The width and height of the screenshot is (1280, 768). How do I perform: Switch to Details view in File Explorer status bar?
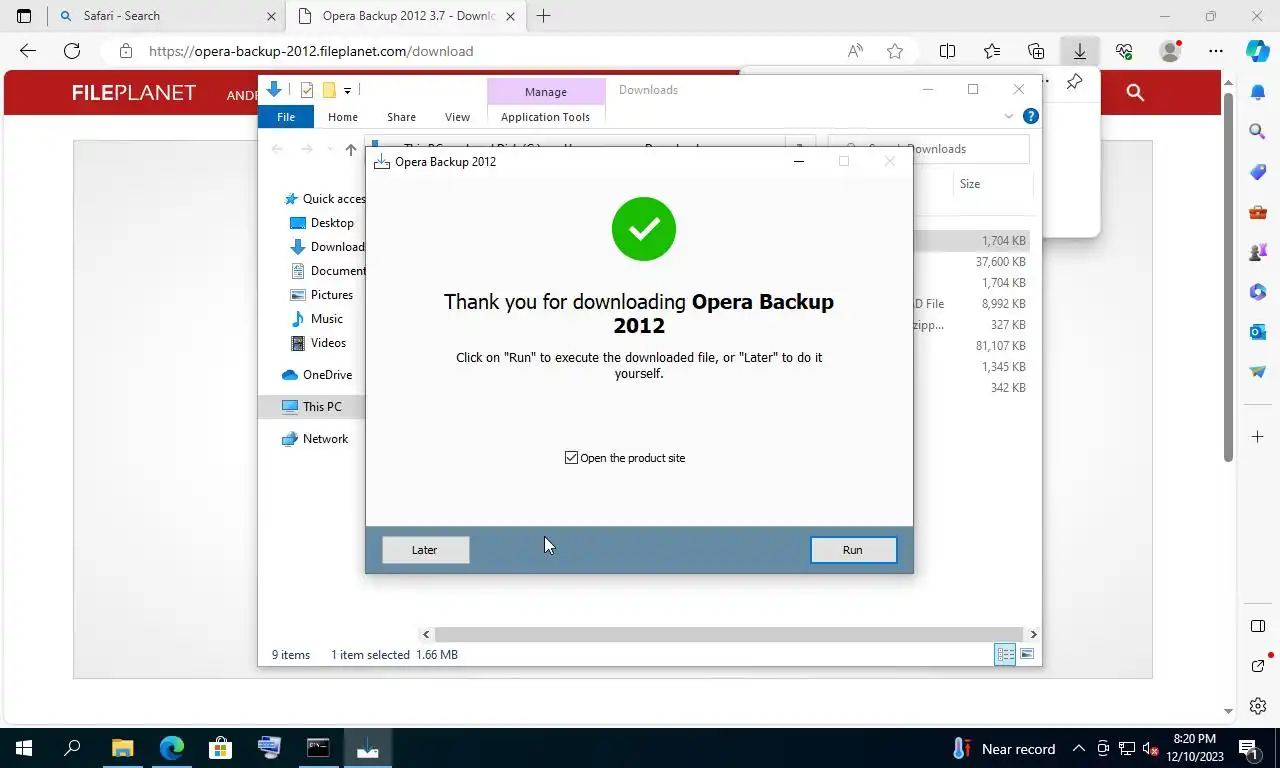coord(1005,655)
